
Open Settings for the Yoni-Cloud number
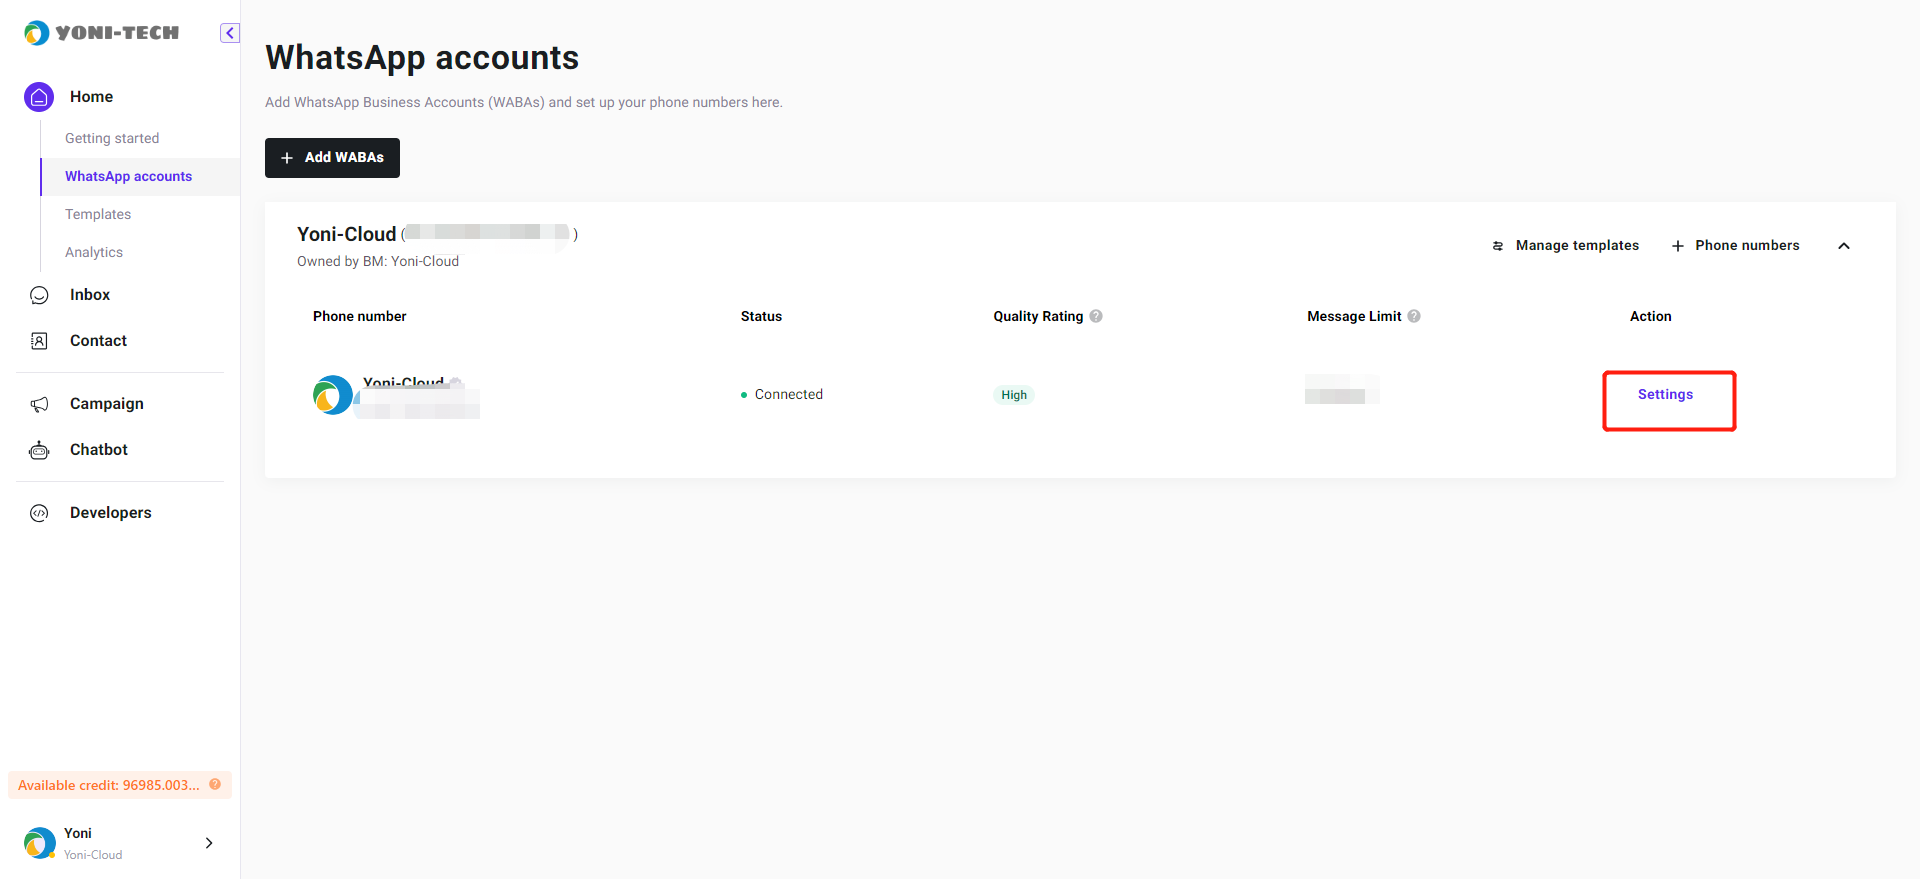tap(1665, 395)
